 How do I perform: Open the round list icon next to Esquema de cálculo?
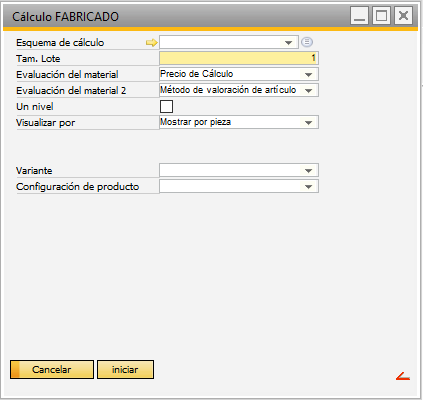click(x=307, y=42)
